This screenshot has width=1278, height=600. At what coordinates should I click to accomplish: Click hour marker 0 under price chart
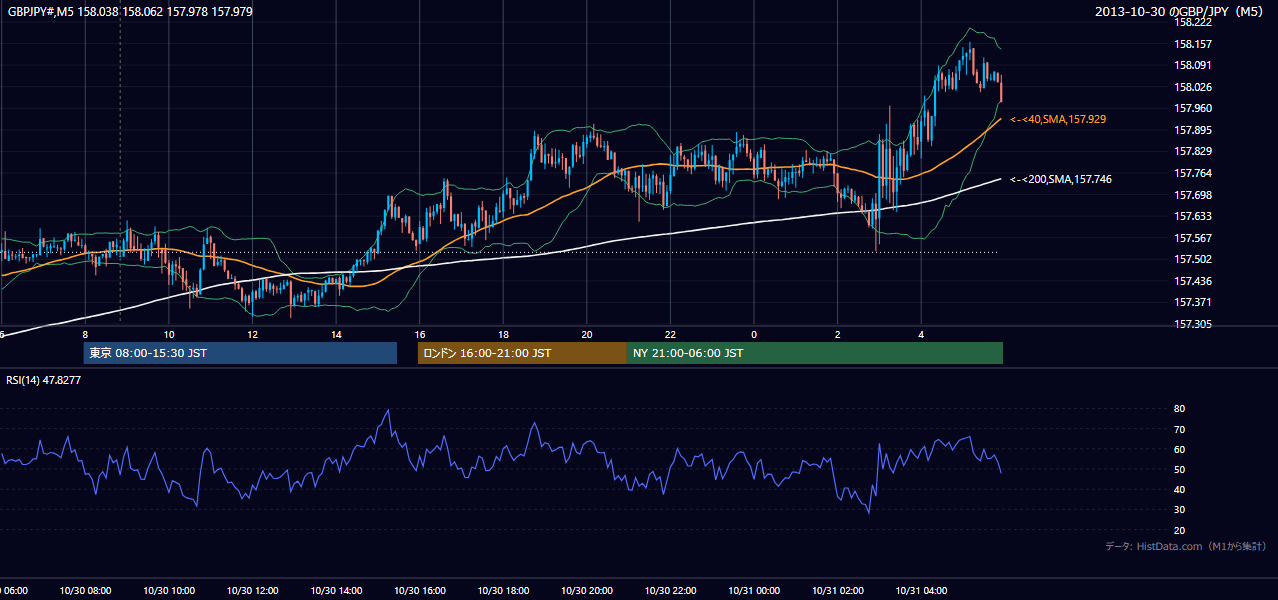pyautogui.click(x=754, y=334)
